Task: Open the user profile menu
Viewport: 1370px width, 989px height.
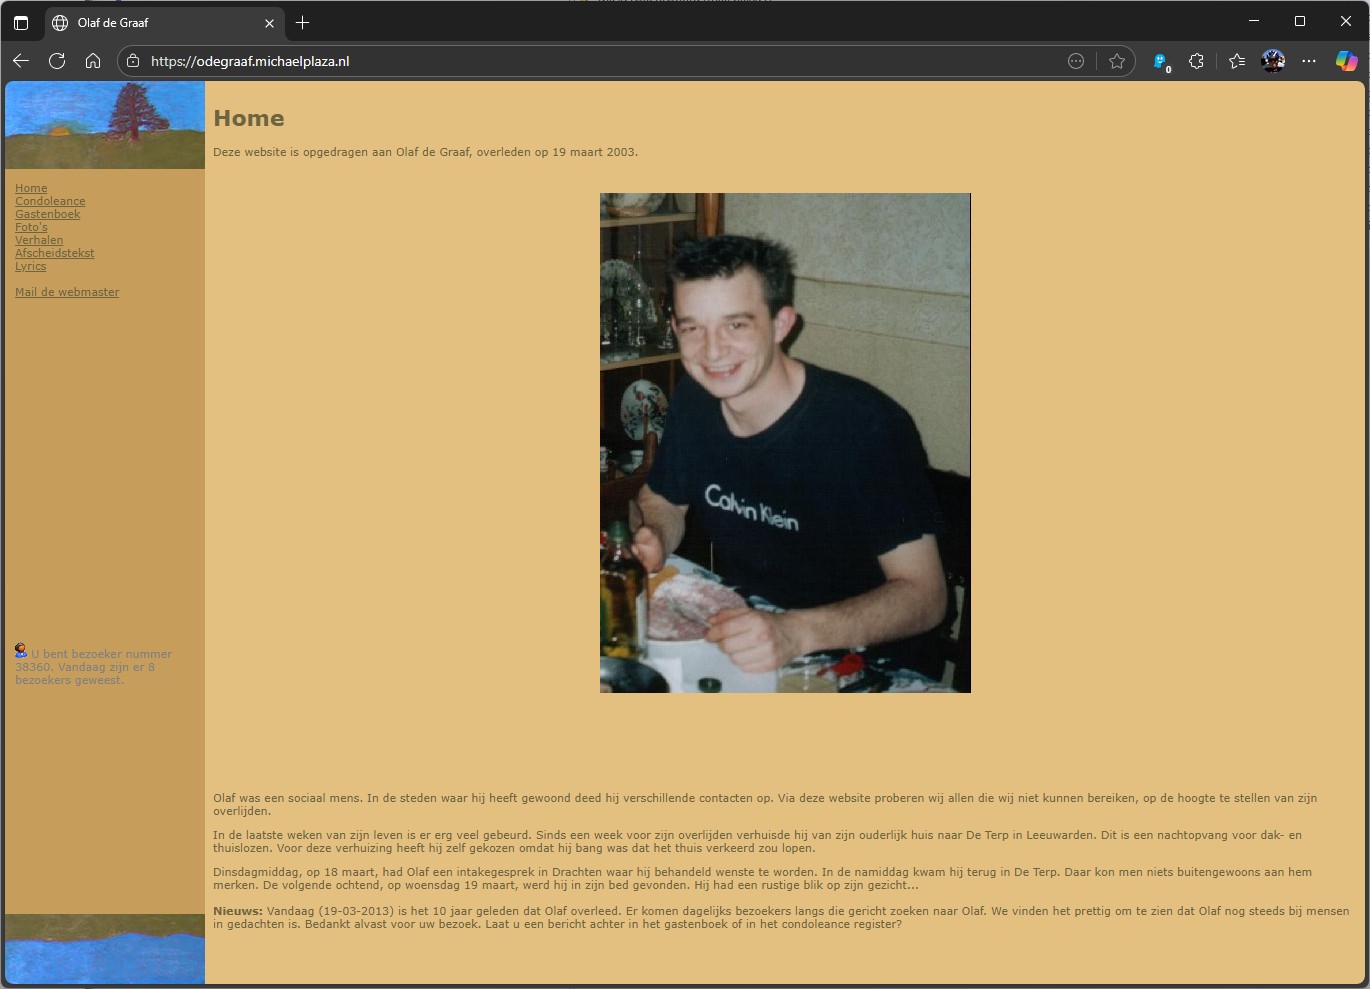Action: (x=1273, y=61)
